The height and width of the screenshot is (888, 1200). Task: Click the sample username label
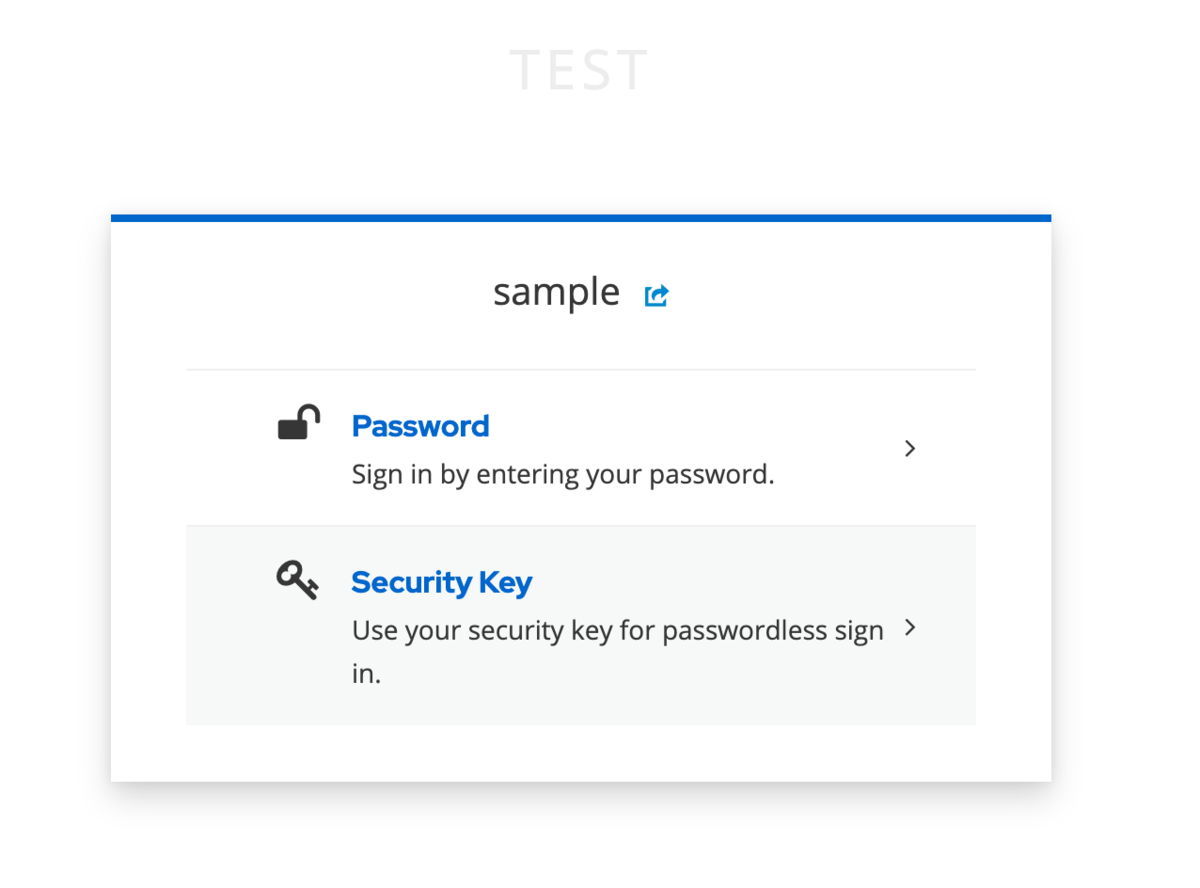coord(556,292)
